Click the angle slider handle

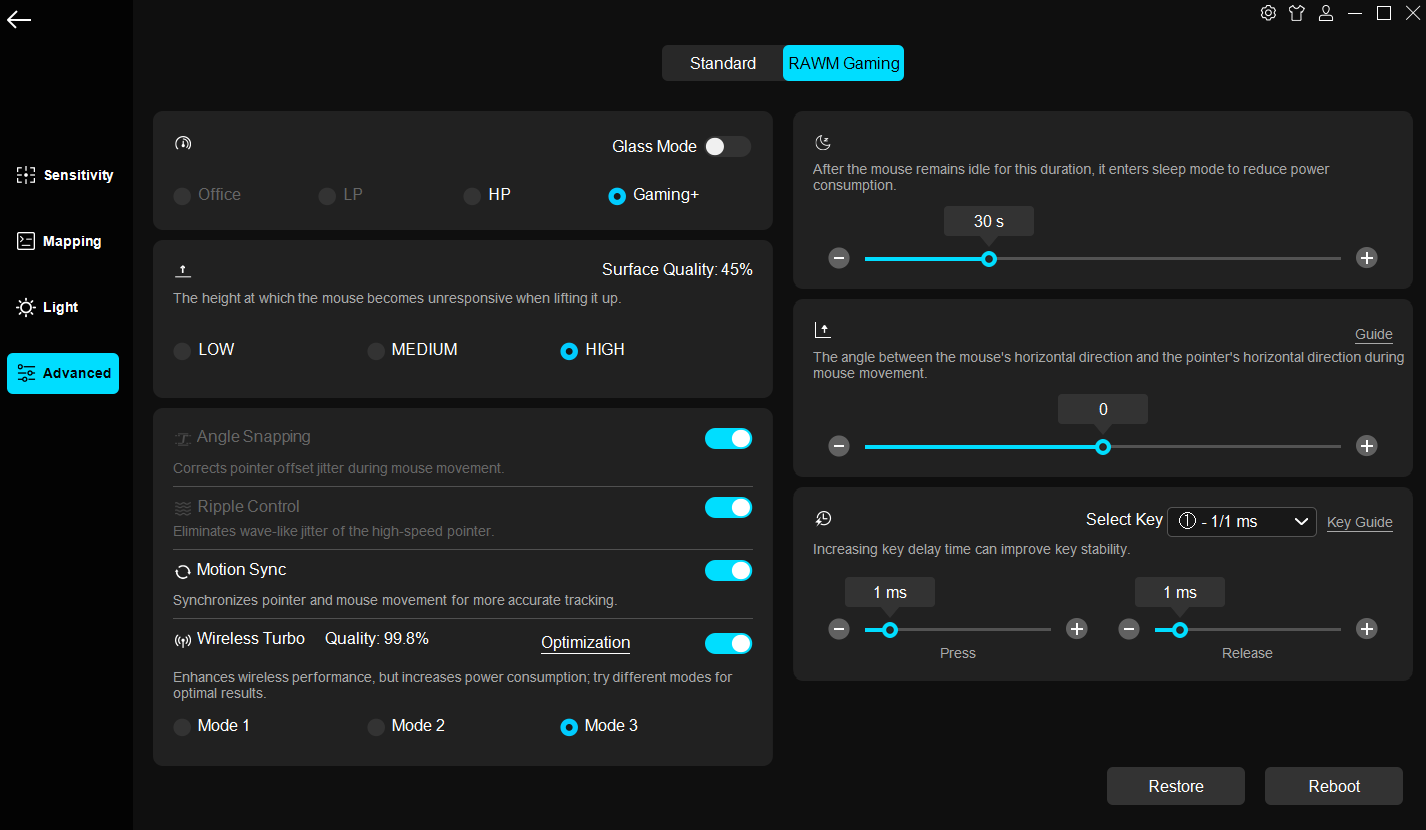point(1103,446)
